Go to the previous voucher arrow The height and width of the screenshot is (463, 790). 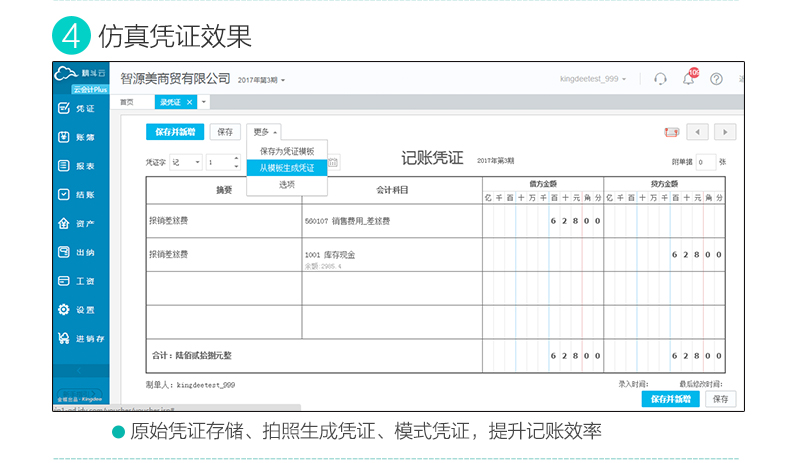click(698, 132)
